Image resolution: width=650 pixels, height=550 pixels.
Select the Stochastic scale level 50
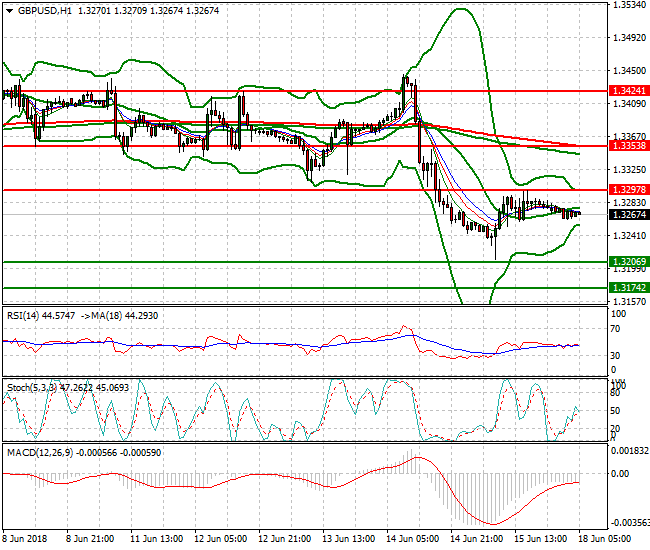click(x=616, y=411)
